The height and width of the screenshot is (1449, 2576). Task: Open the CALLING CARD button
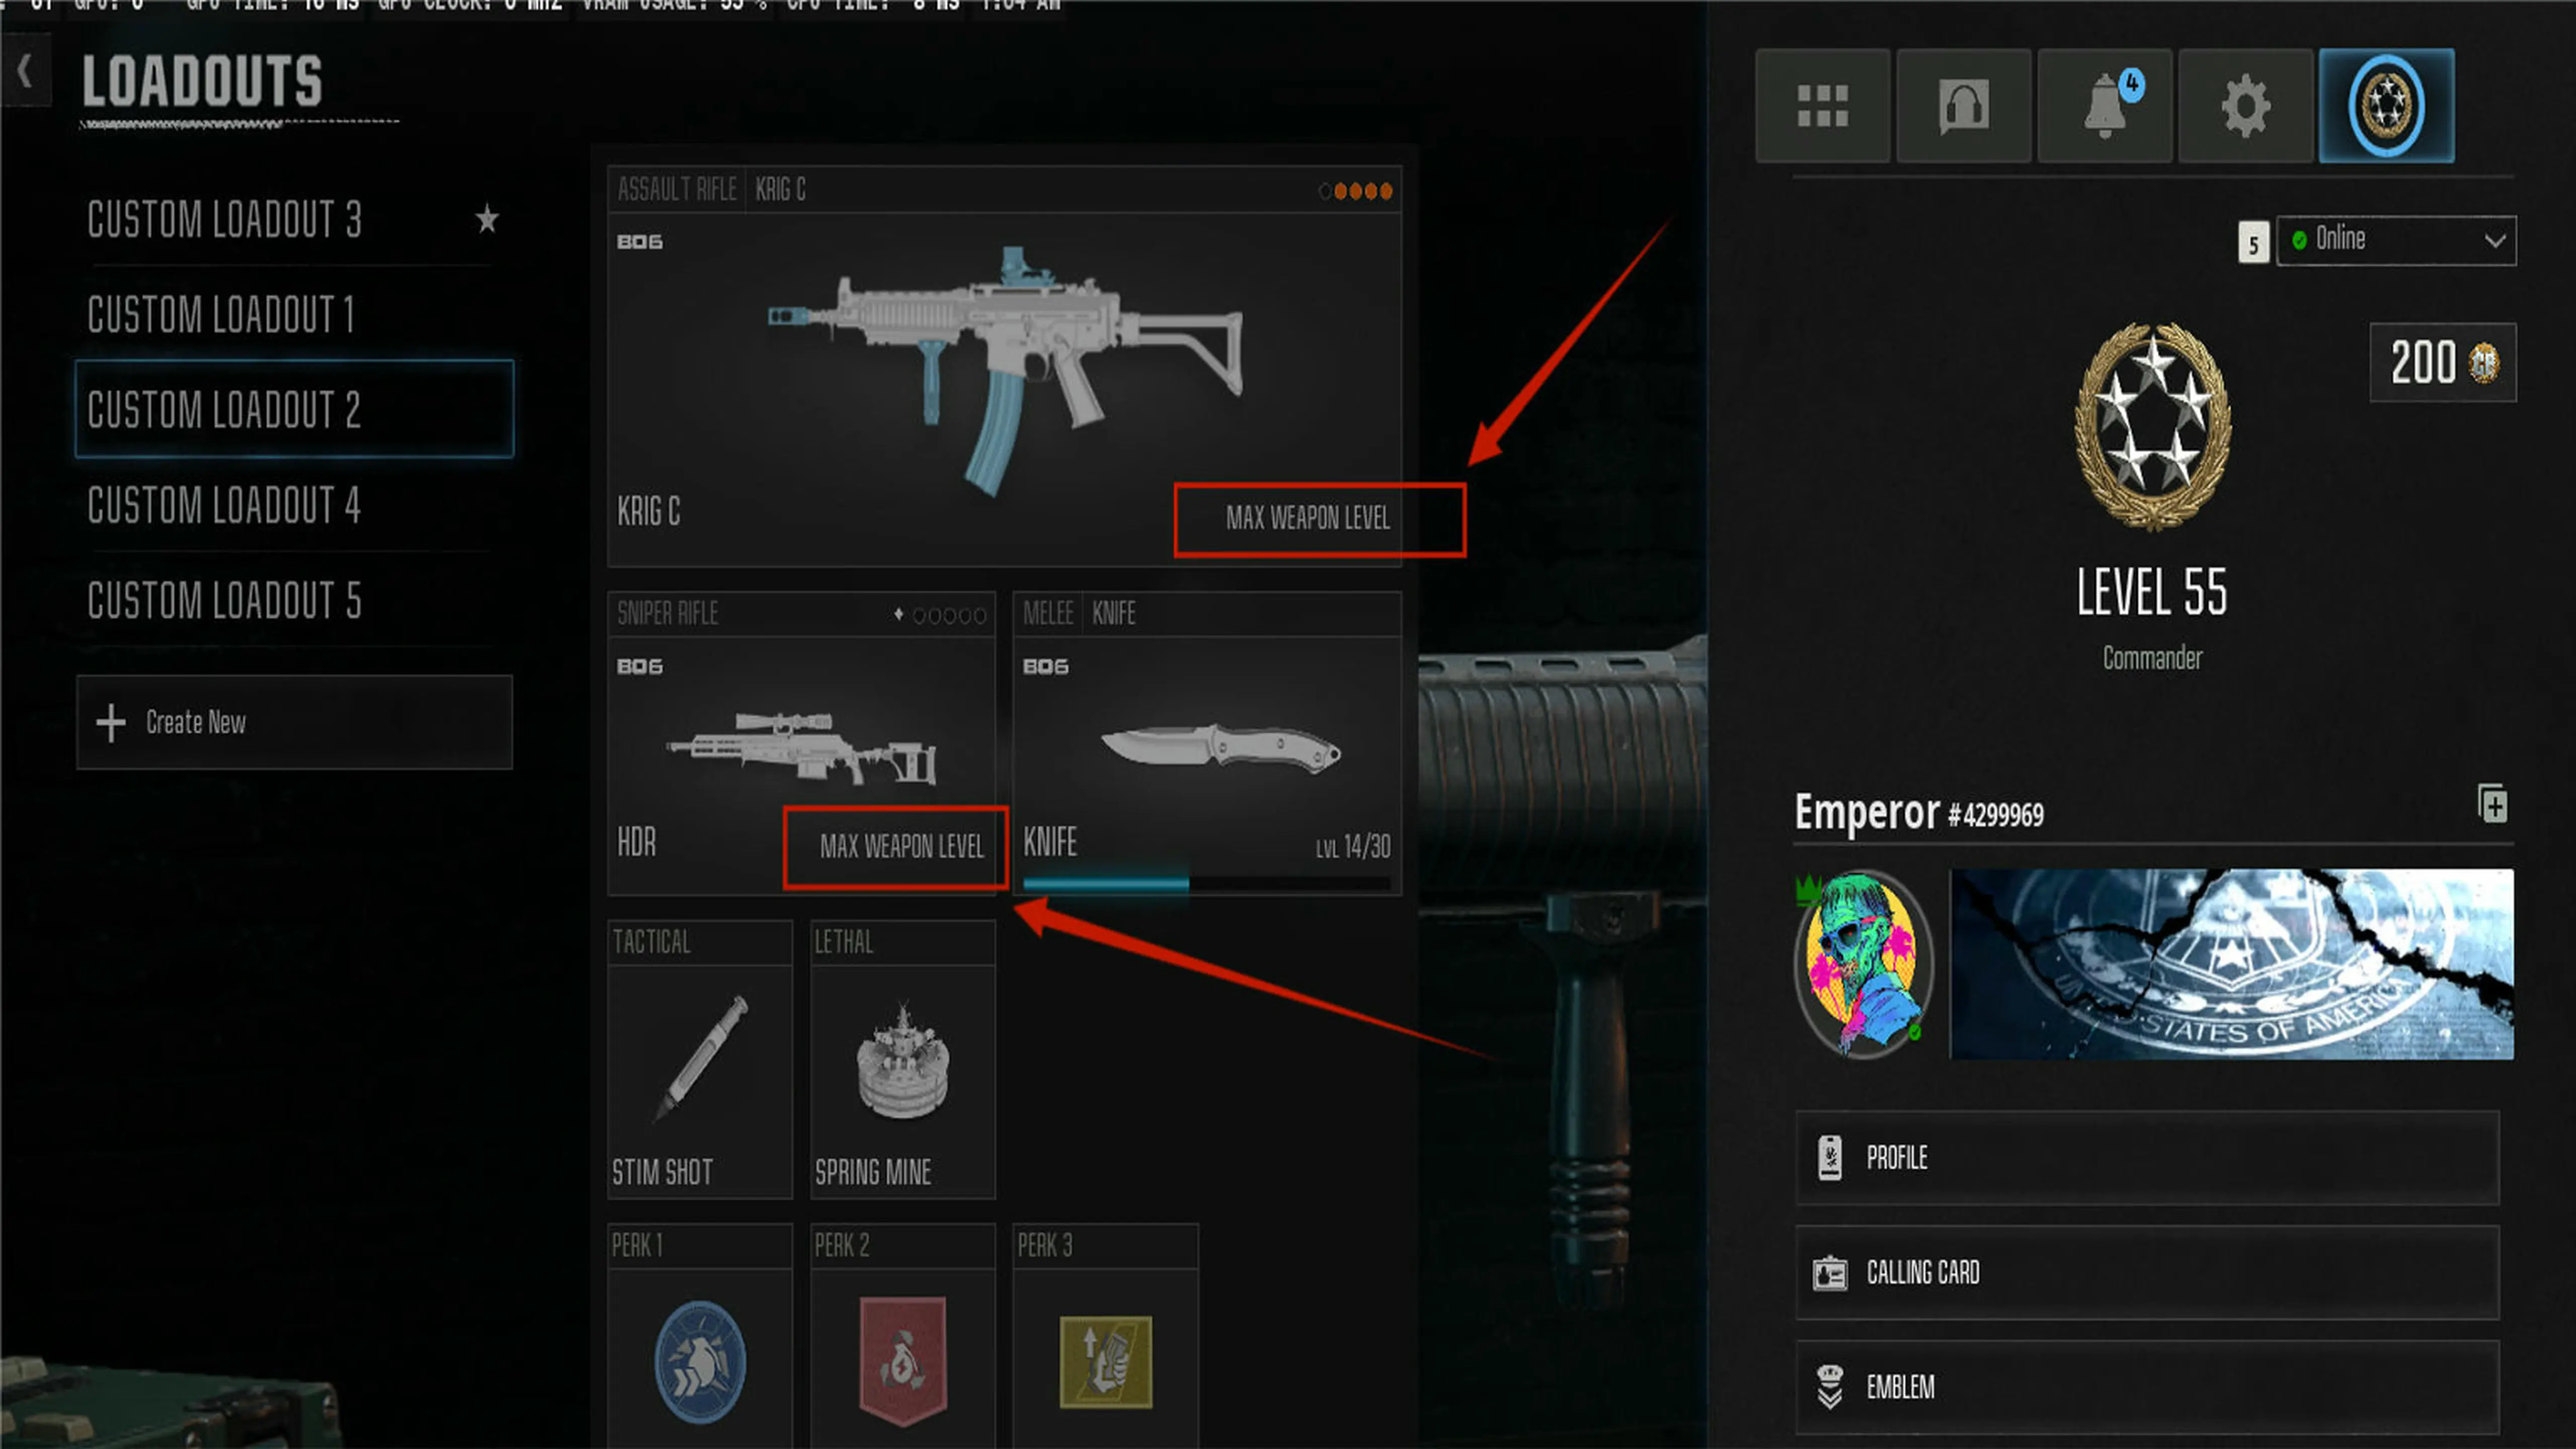(x=2147, y=1273)
